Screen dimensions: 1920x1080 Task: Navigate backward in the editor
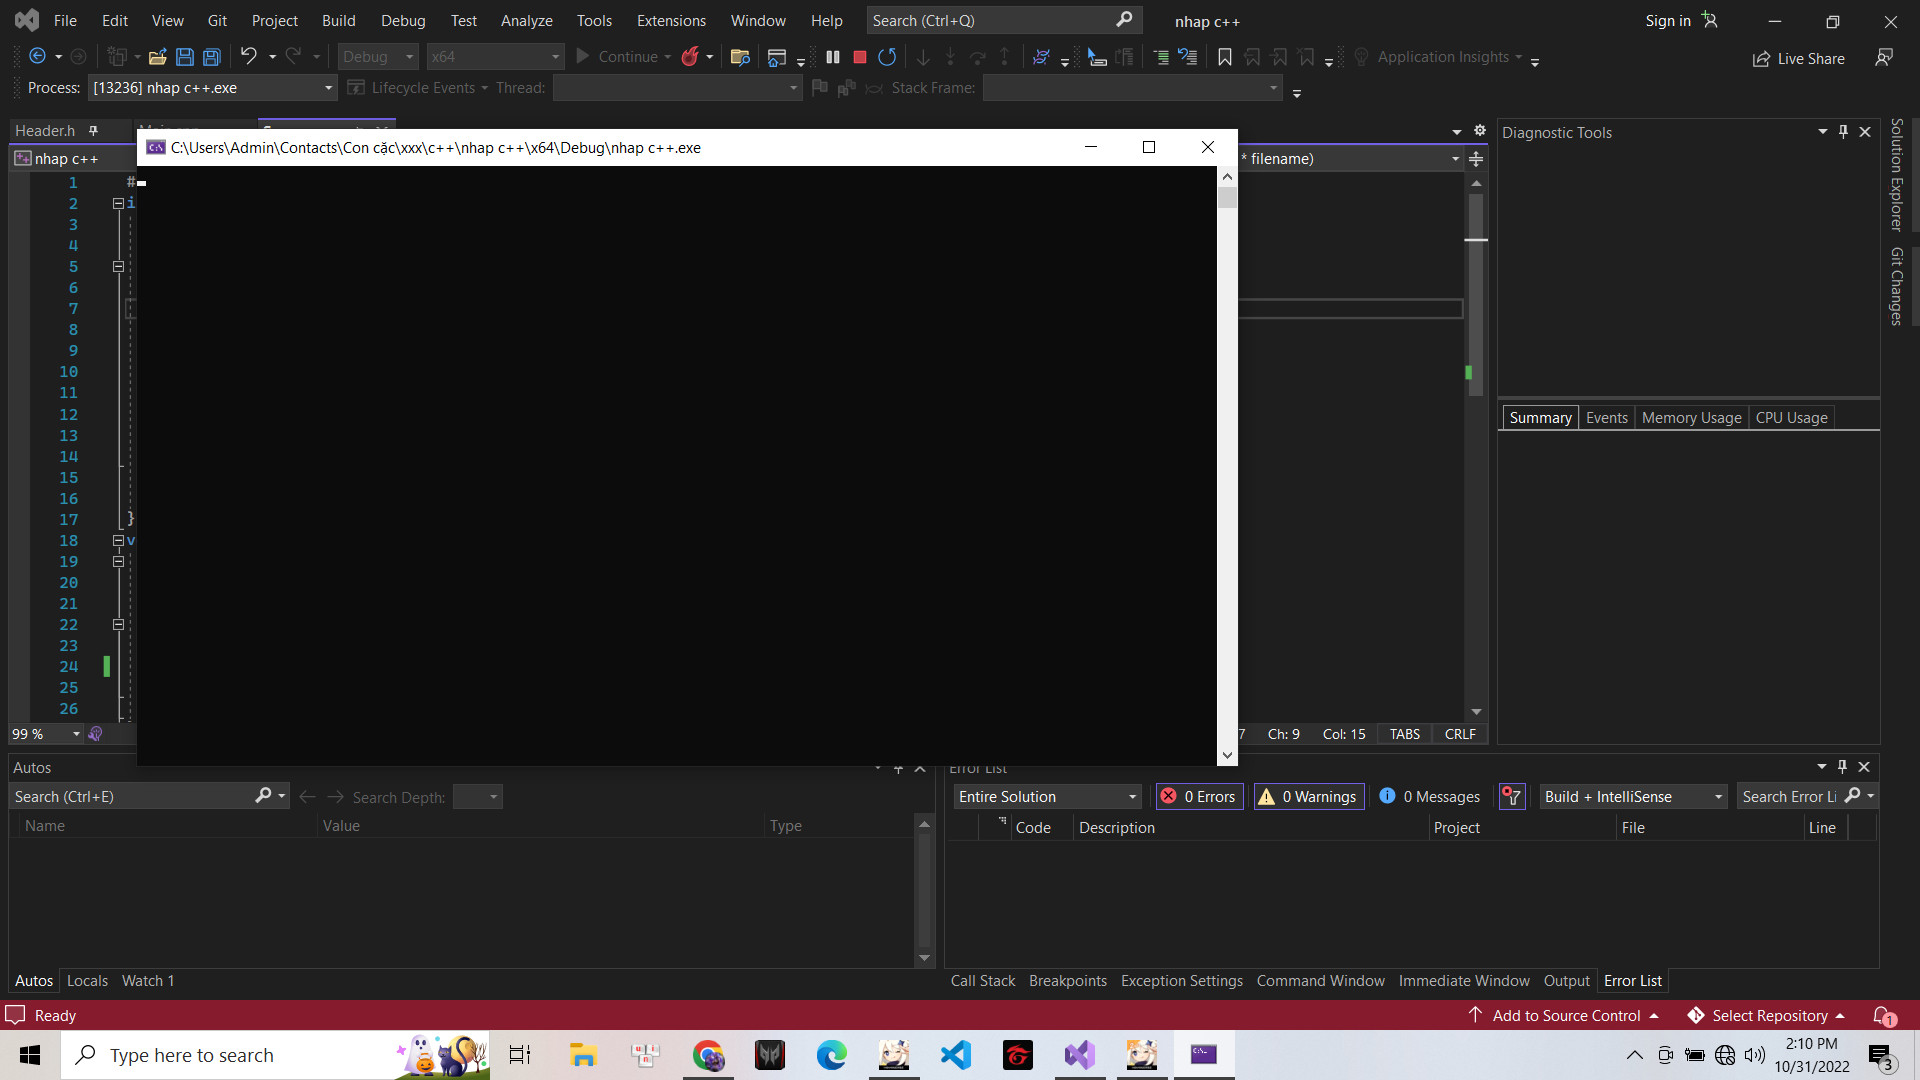[x=37, y=57]
